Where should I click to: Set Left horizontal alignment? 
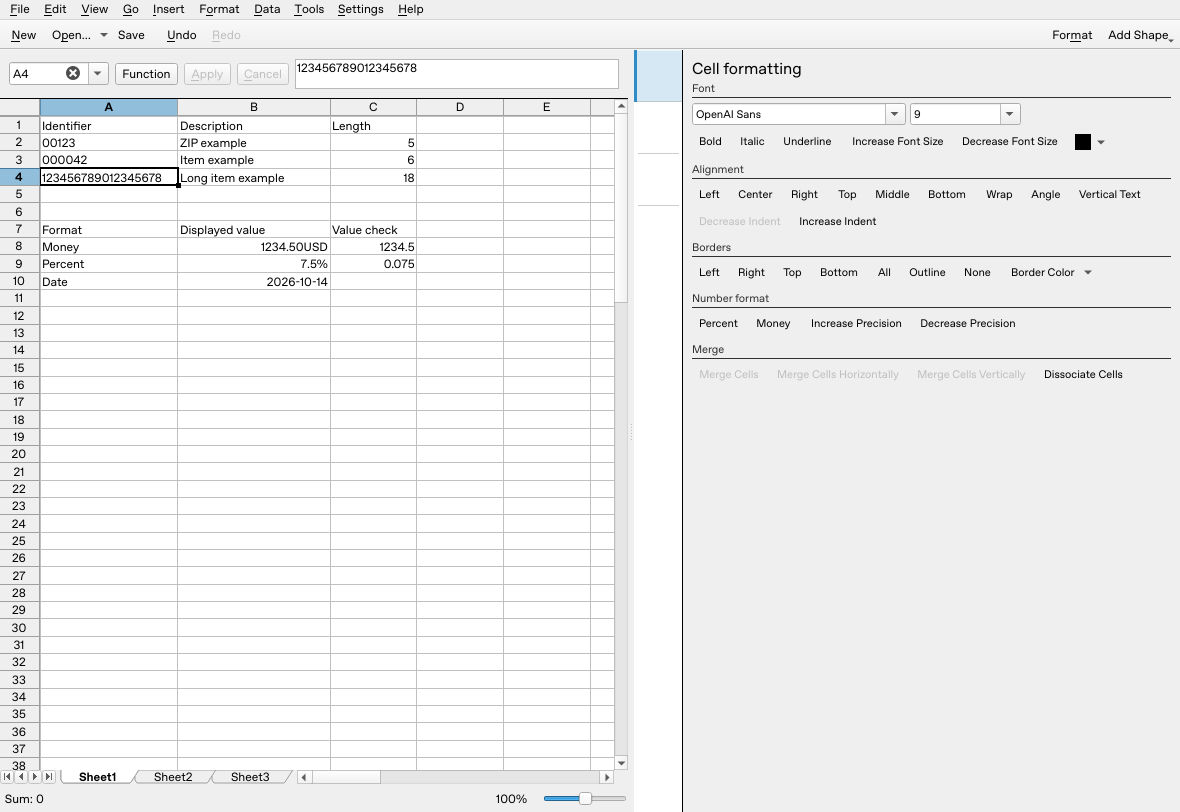pyautogui.click(x=709, y=194)
